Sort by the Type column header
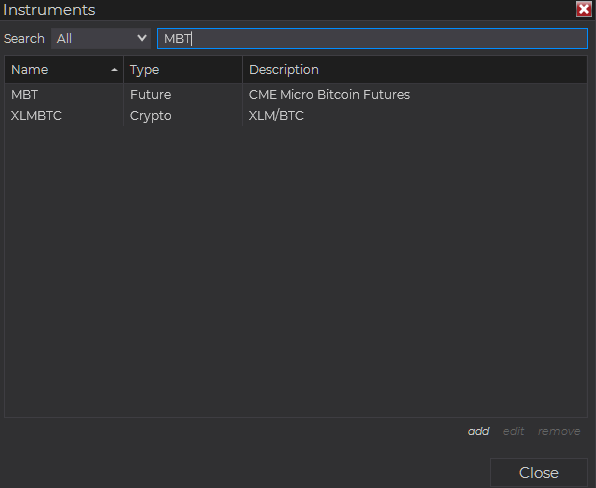The width and height of the screenshot is (596, 488). click(x=183, y=70)
